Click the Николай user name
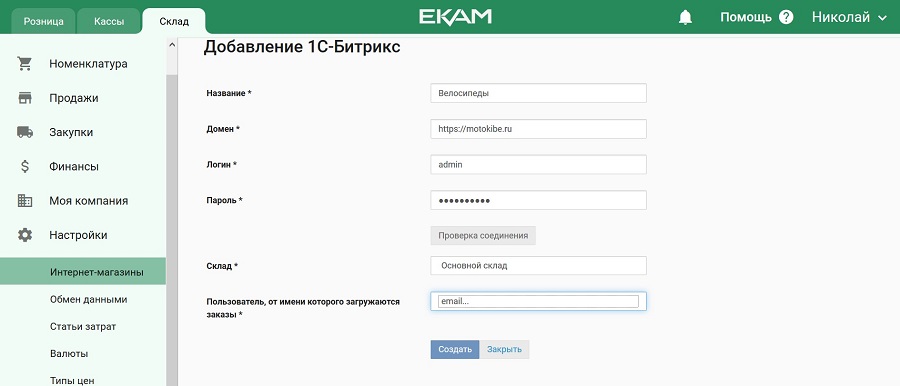Viewport: 900px width, 386px height. 840,17
